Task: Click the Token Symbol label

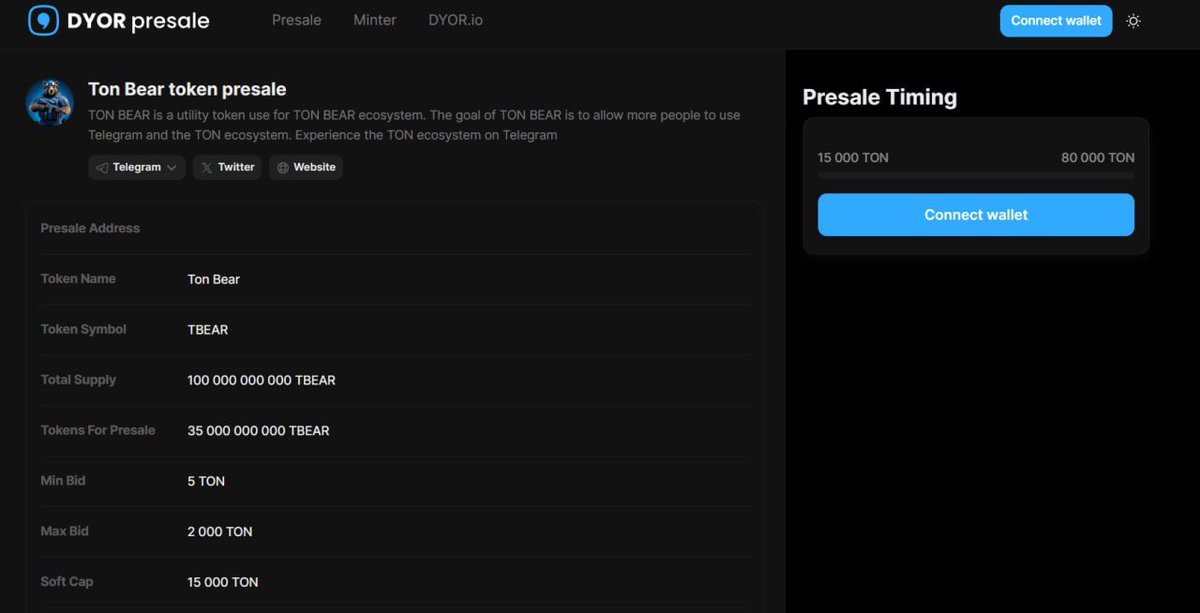Action: click(84, 329)
